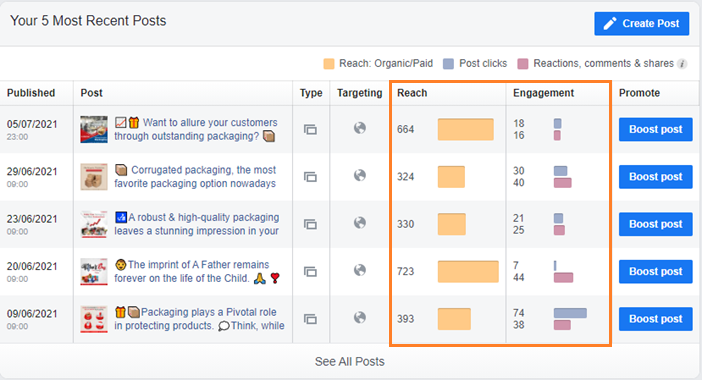Boost the 05/07/2021 post
Viewport: 702px width, 380px height.
pos(655,129)
